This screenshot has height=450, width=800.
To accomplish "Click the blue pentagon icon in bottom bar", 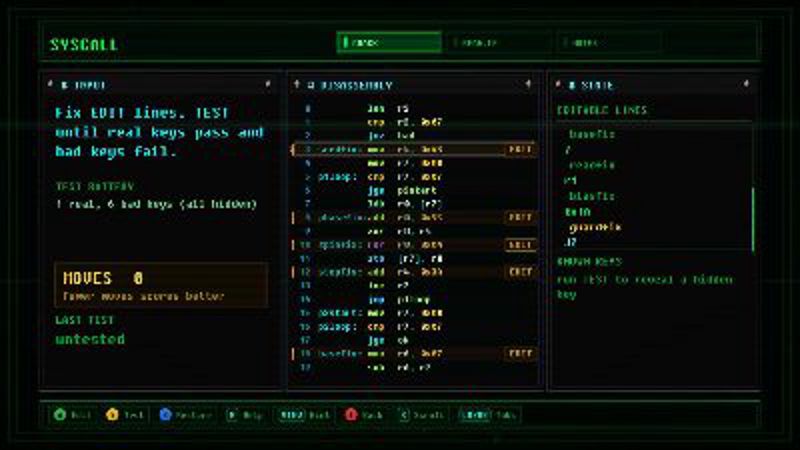I will (165, 414).
